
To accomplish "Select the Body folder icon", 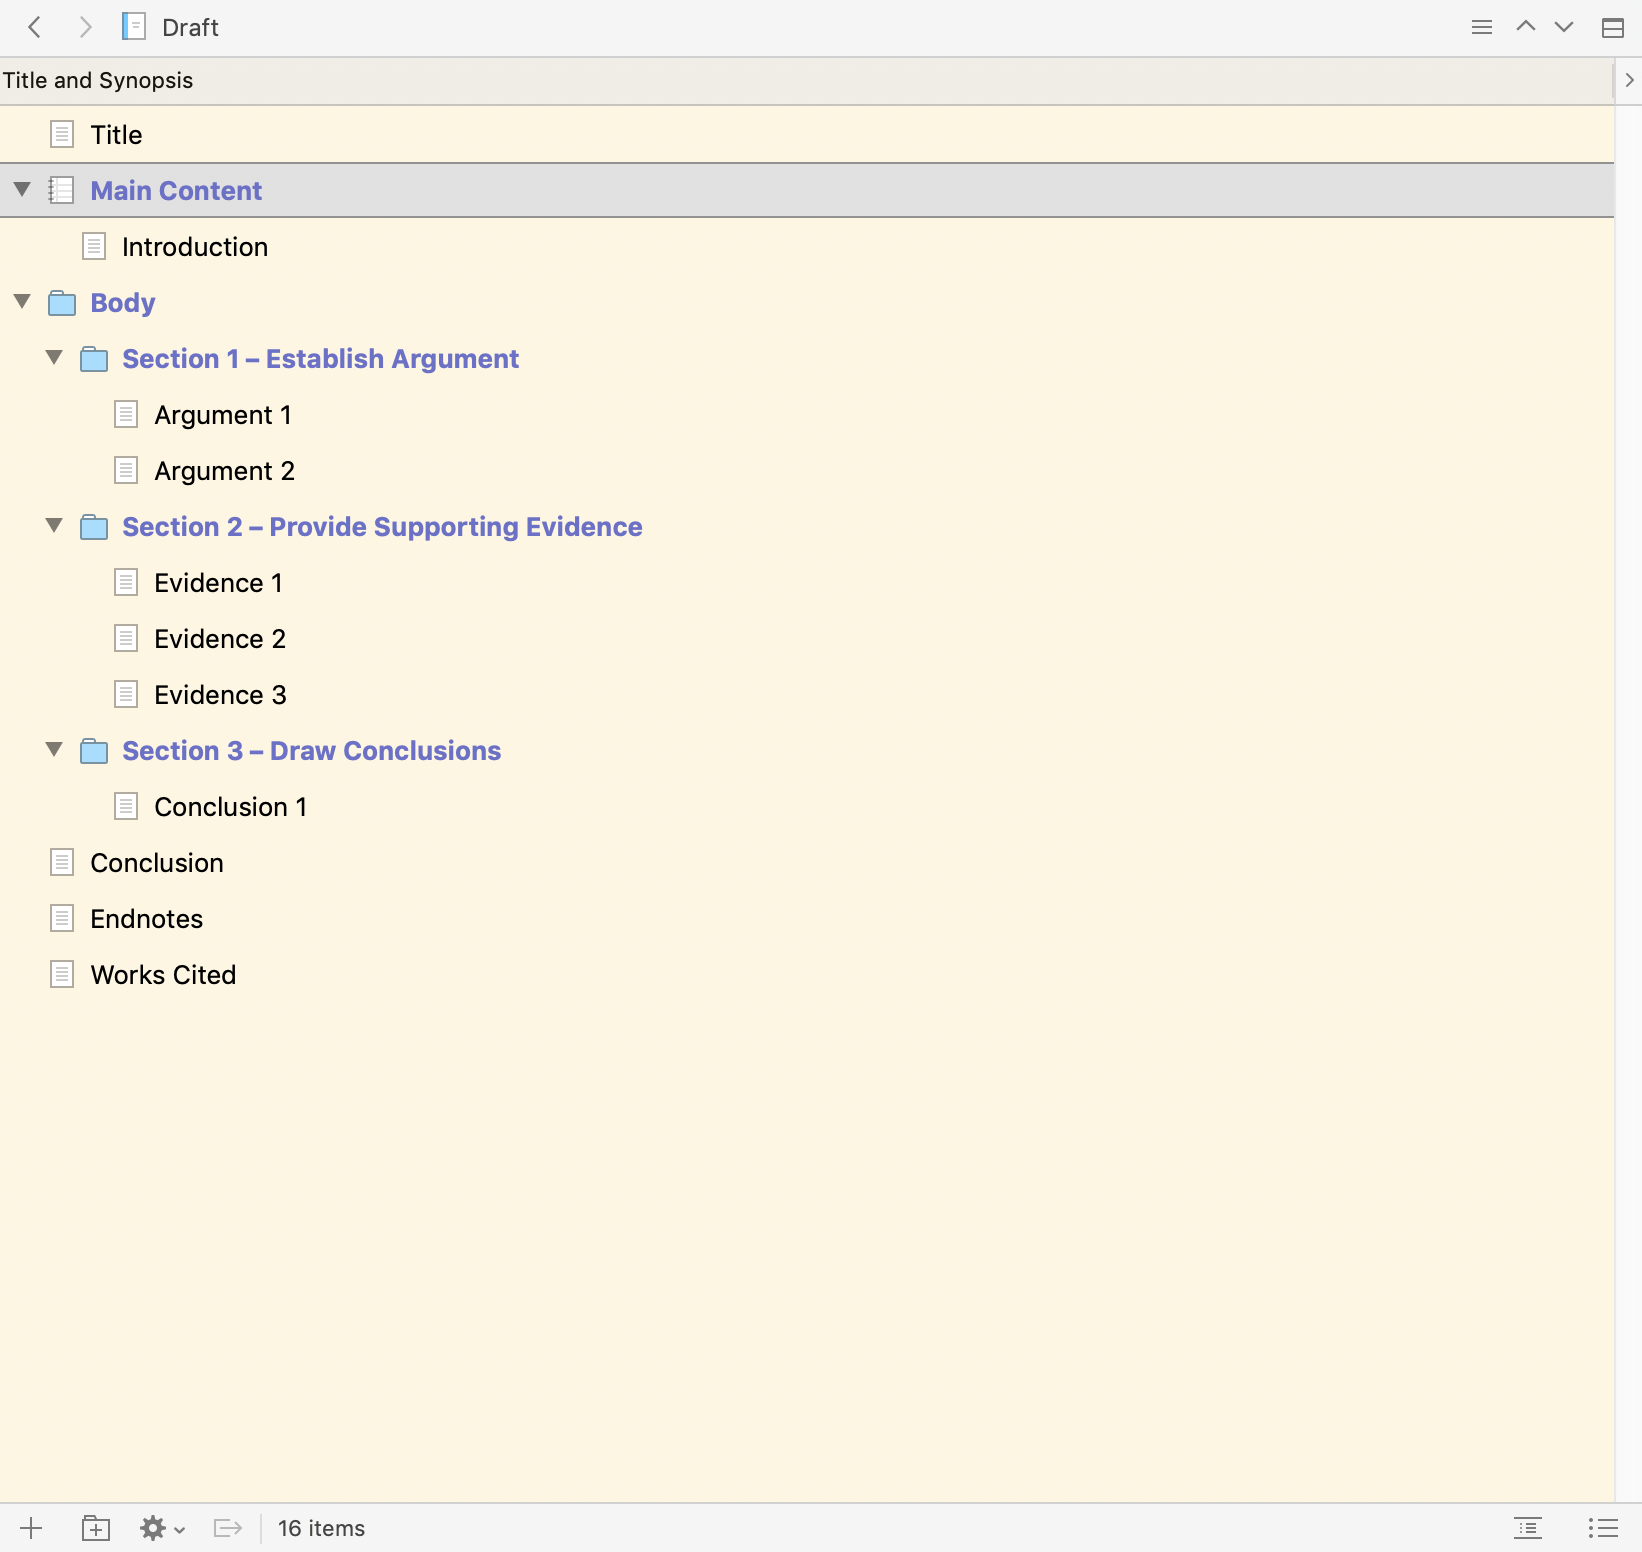I will coord(60,302).
